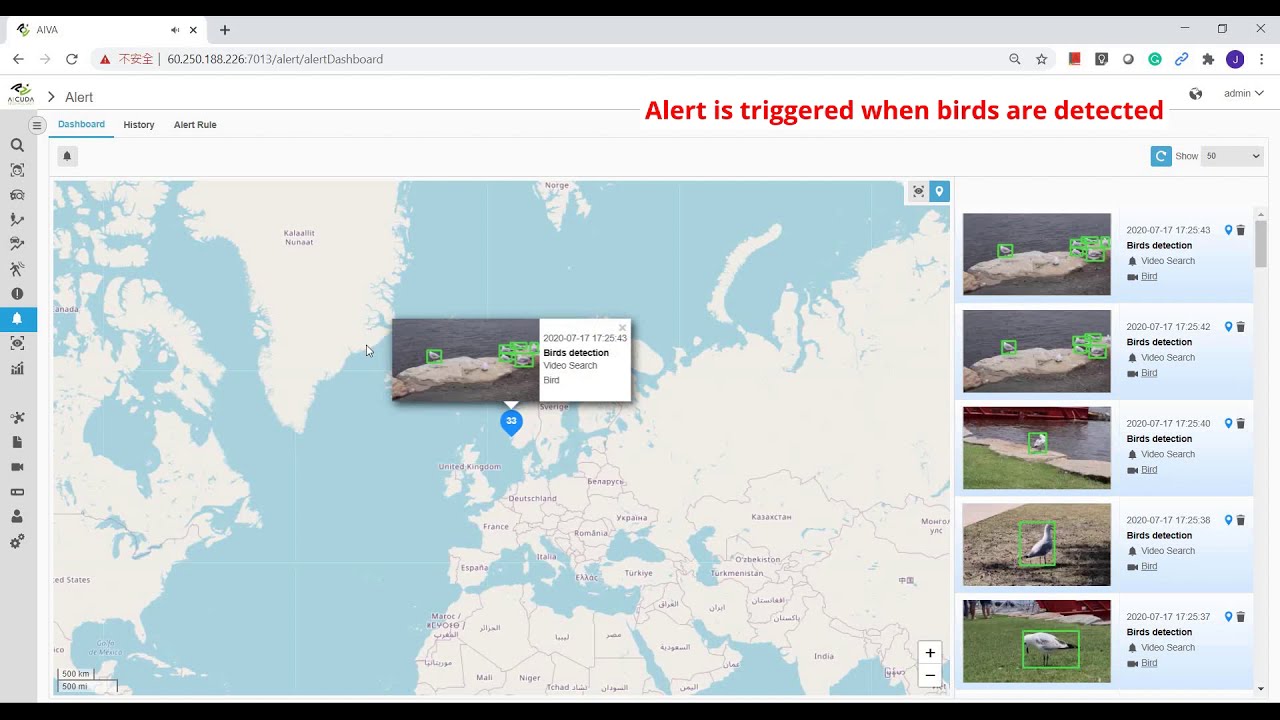The height and width of the screenshot is (720, 1280).
Task: Open Chrome three-dot menu
Action: tap(1261, 59)
